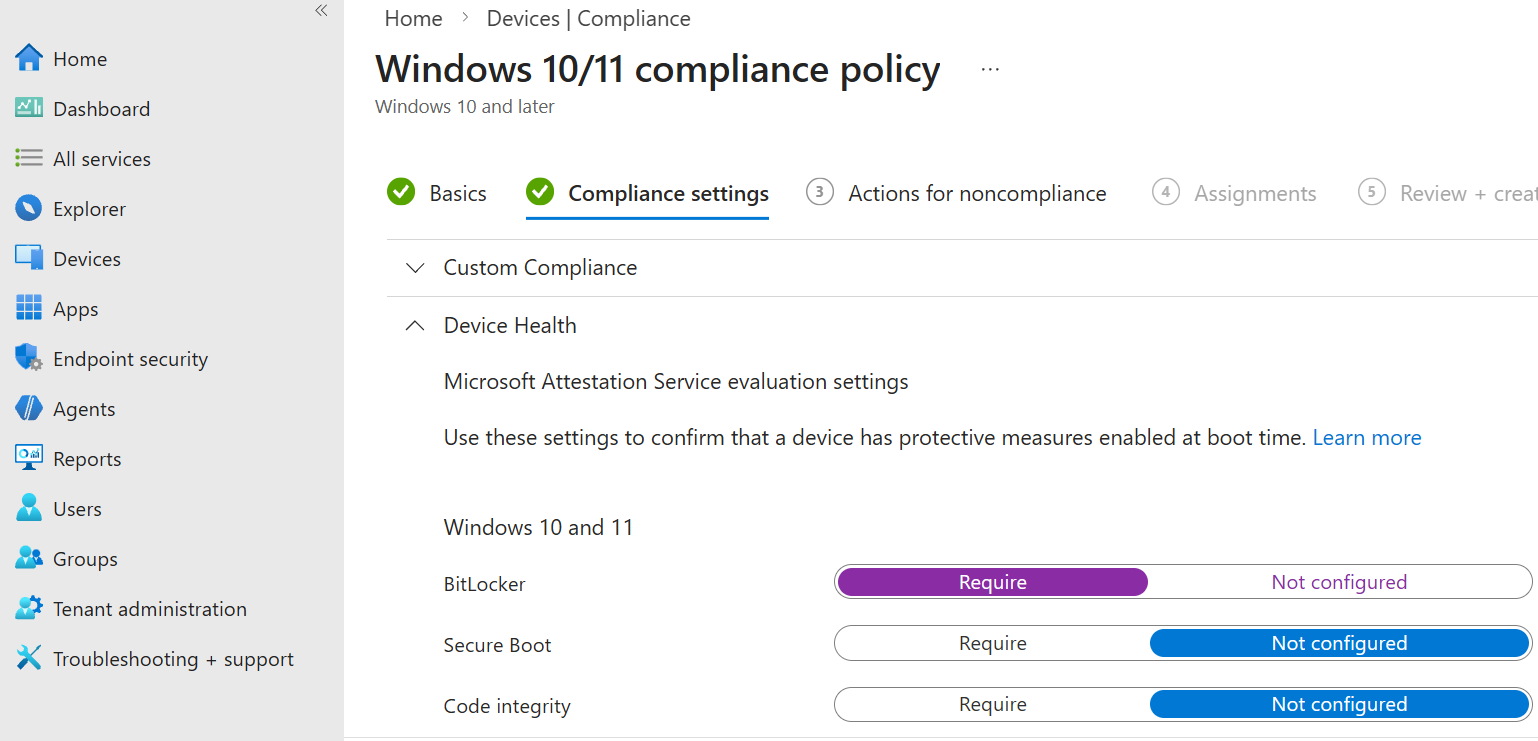Select Groups in the navigation pane
Image resolution: width=1538 pixels, height=741 pixels.
[84, 558]
